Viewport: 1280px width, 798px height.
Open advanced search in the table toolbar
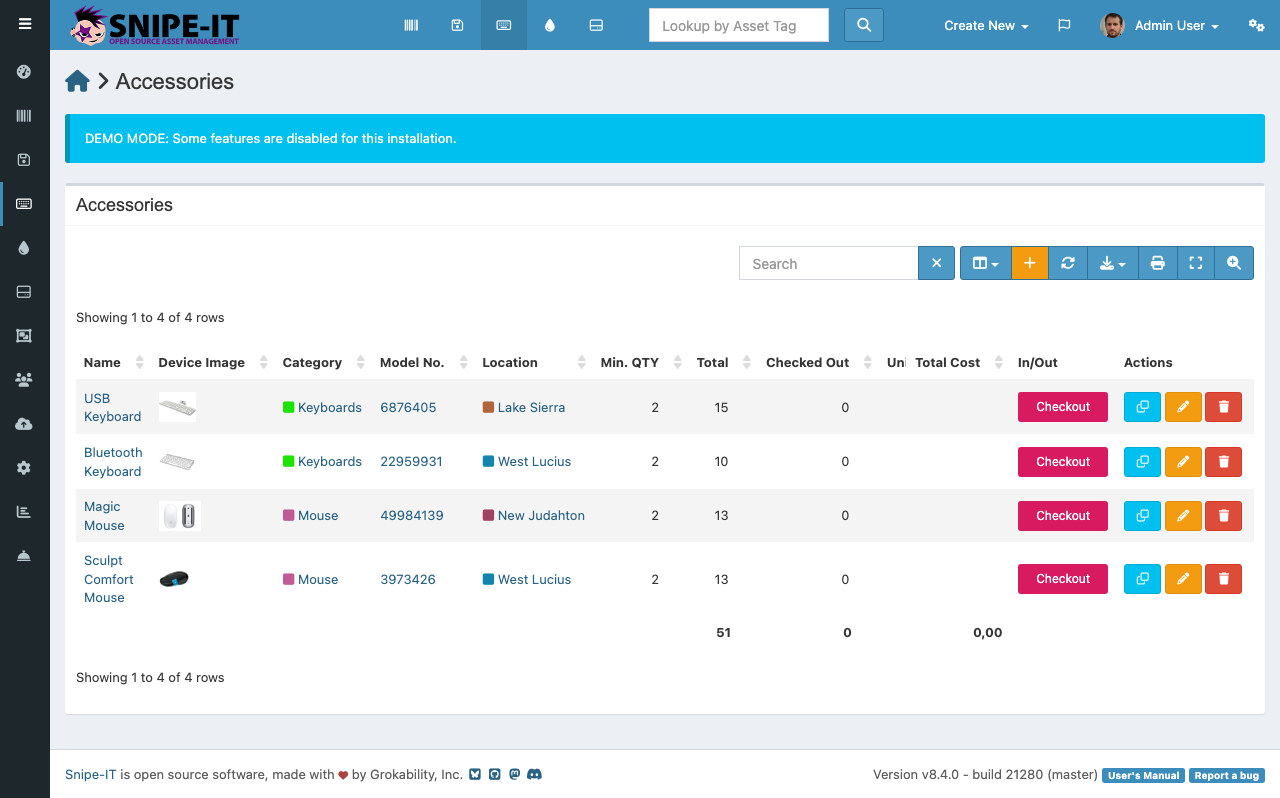pyautogui.click(x=1234, y=263)
